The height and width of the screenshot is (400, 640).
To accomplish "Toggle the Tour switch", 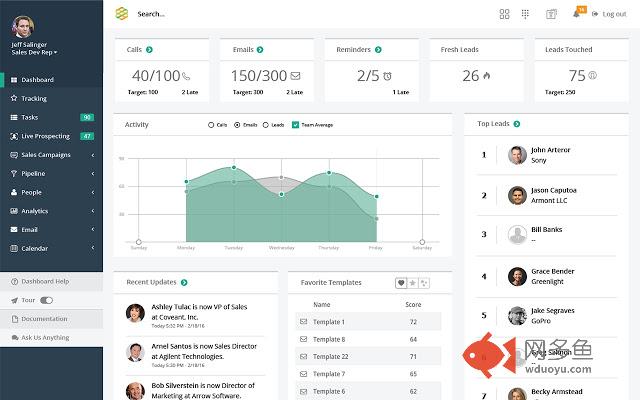I will point(47,300).
